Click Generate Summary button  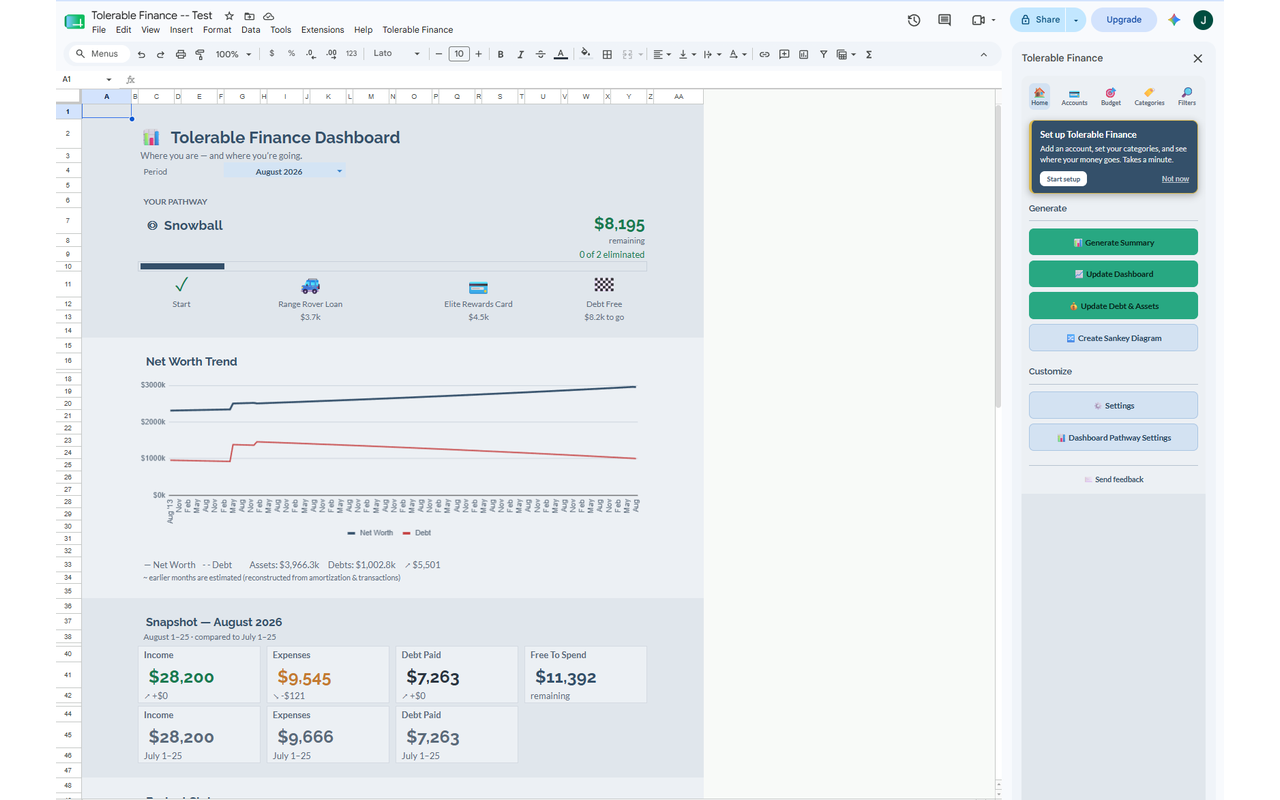tap(1113, 242)
